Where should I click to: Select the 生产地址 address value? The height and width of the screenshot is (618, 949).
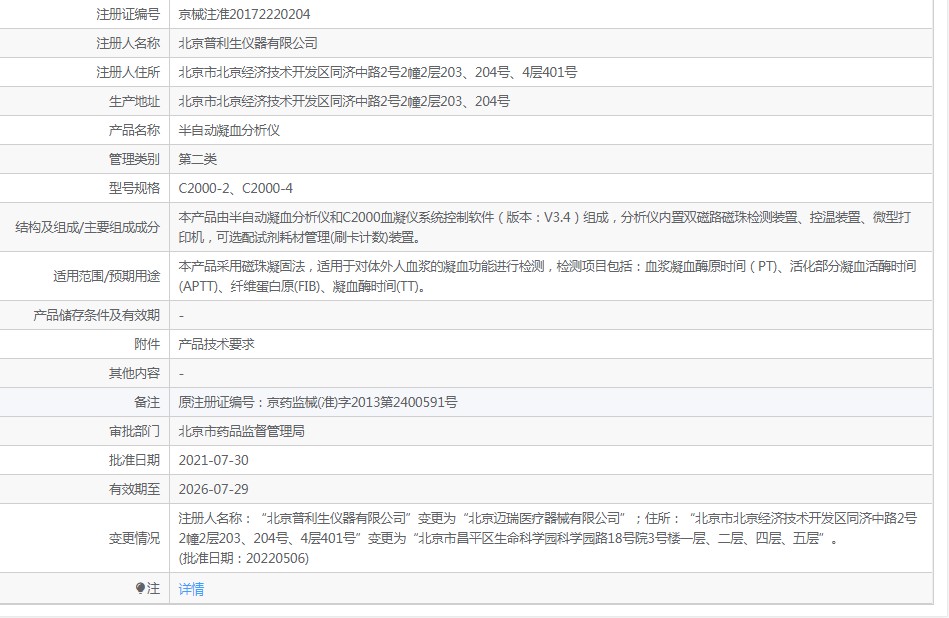click(x=344, y=101)
